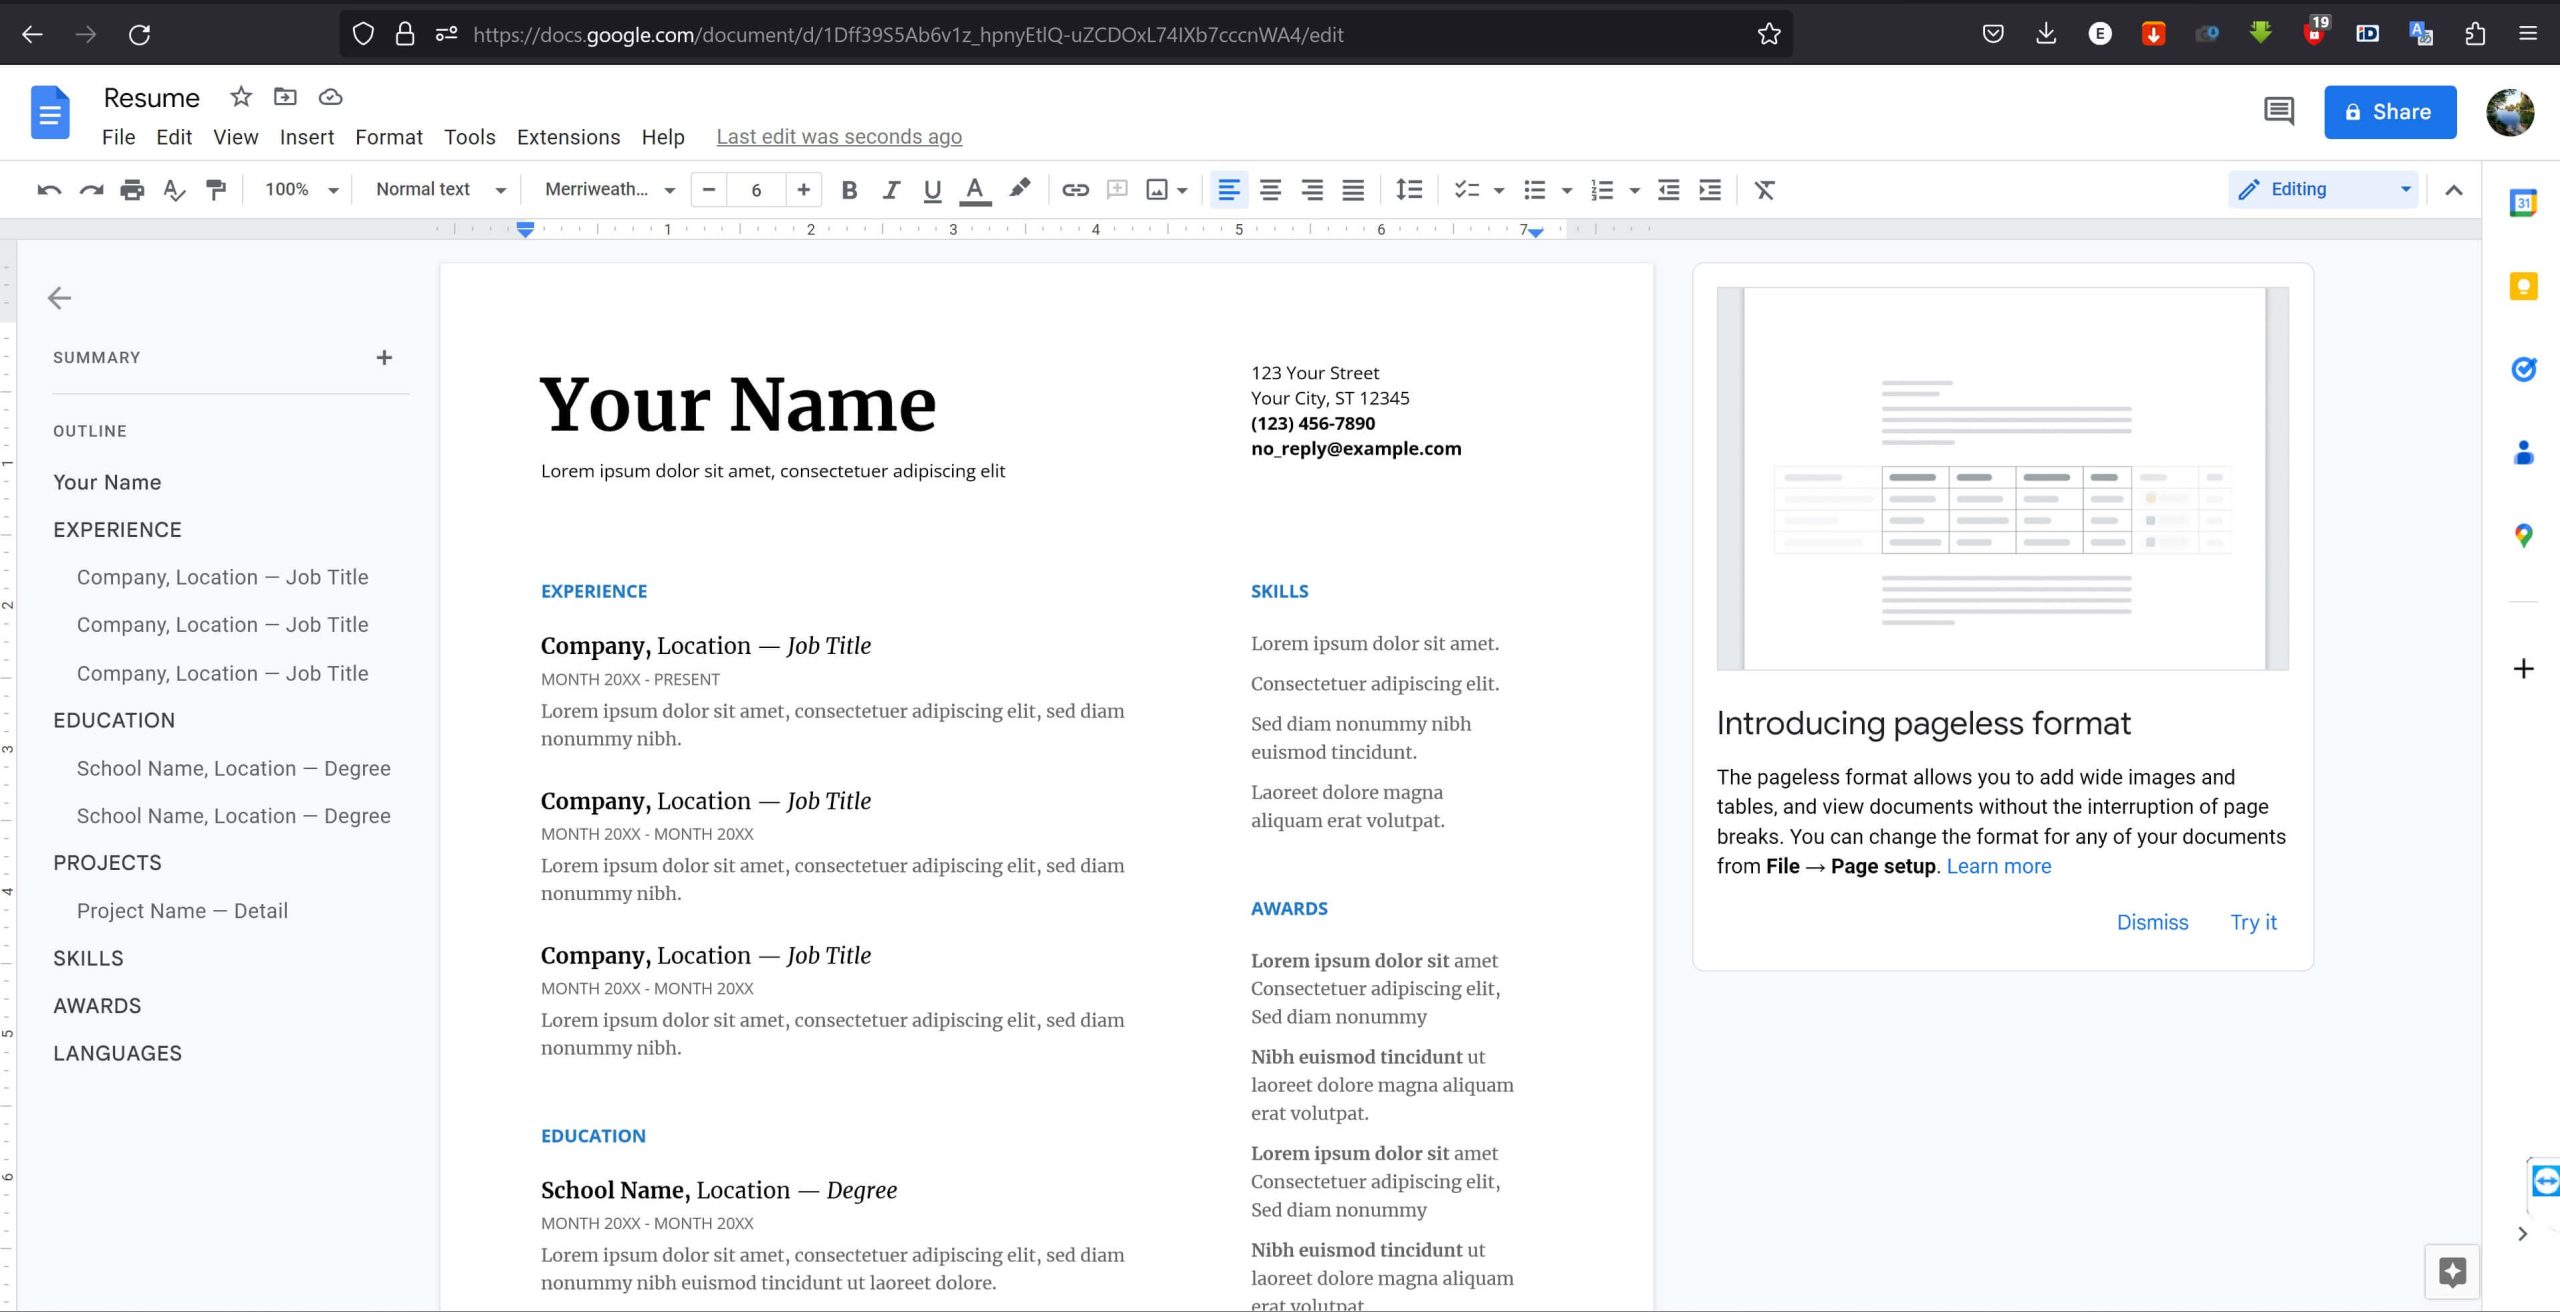The width and height of the screenshot is (2560, 1312).
Task: Open the File menu
Action: coord(118,137)
